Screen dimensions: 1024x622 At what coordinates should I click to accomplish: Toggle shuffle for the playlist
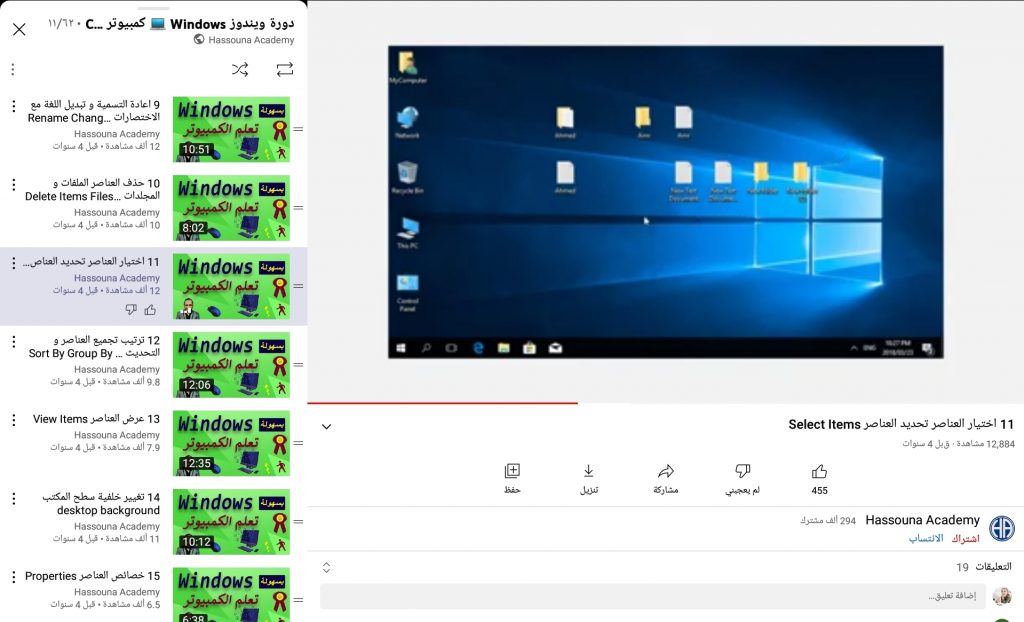coord(240,69)
